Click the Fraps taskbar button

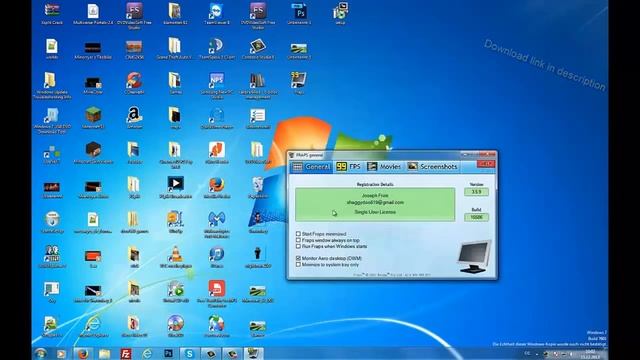point(253,353)
